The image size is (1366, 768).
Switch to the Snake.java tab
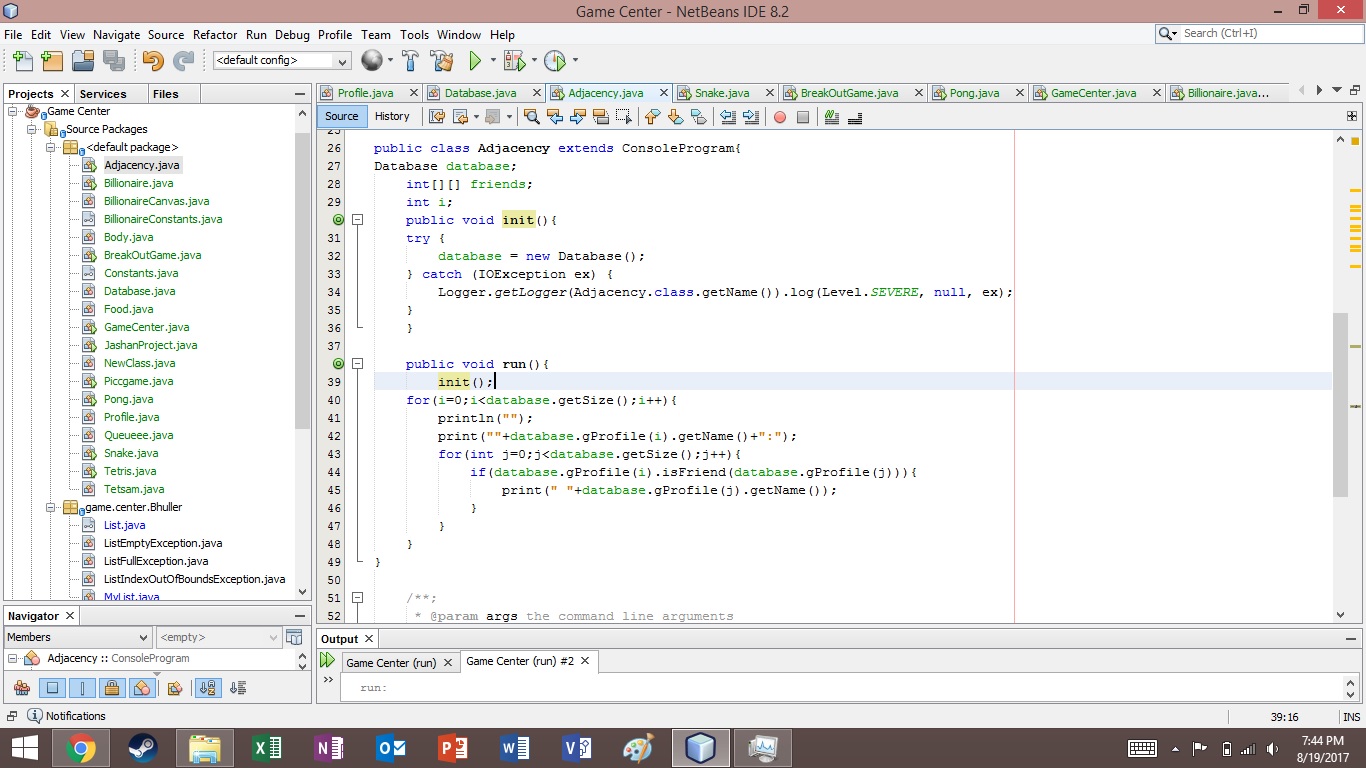click(722, 92)
